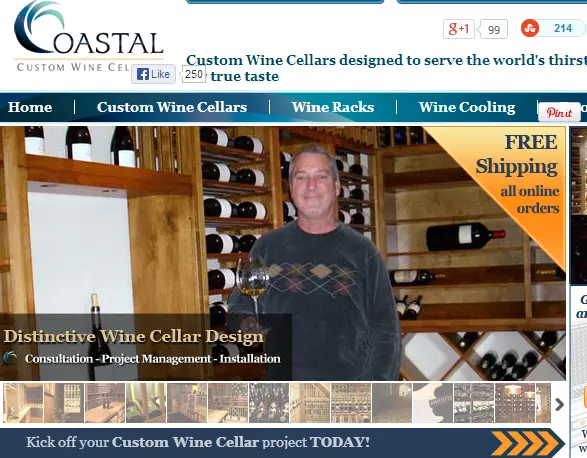Open the Home menu item

click(30, 107)
